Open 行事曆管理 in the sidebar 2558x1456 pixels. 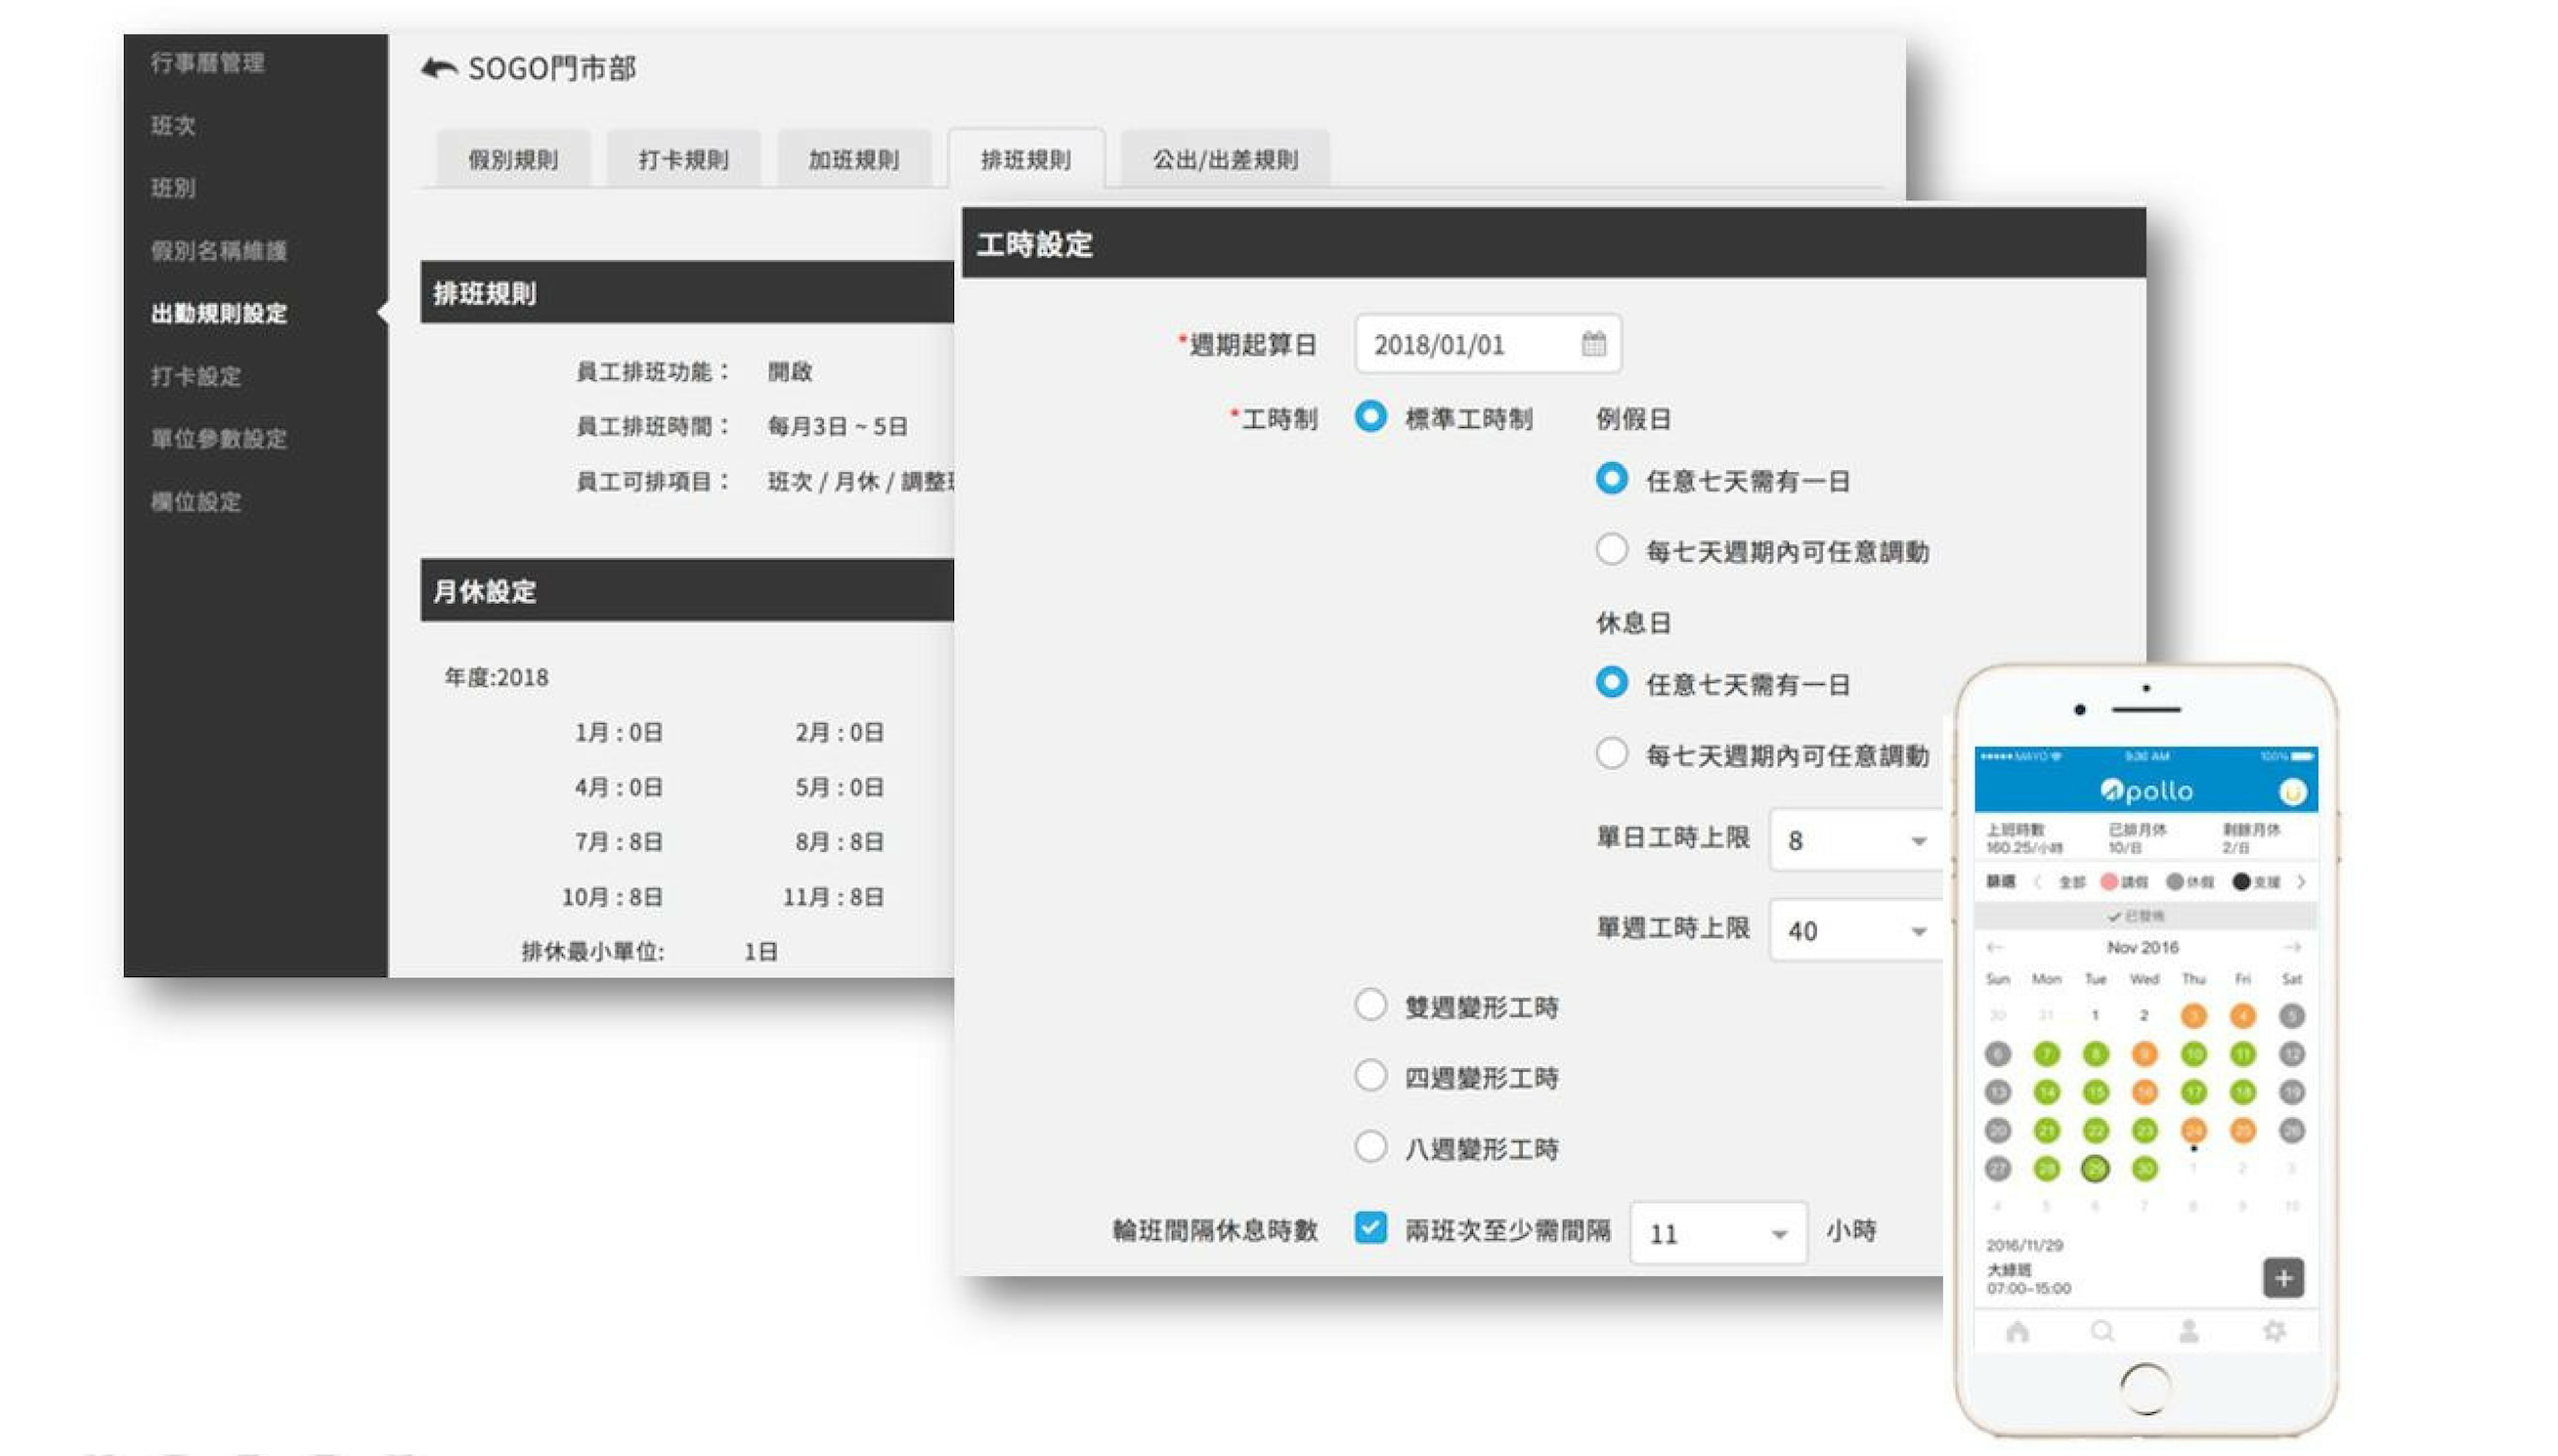click(x=208, y=63)
